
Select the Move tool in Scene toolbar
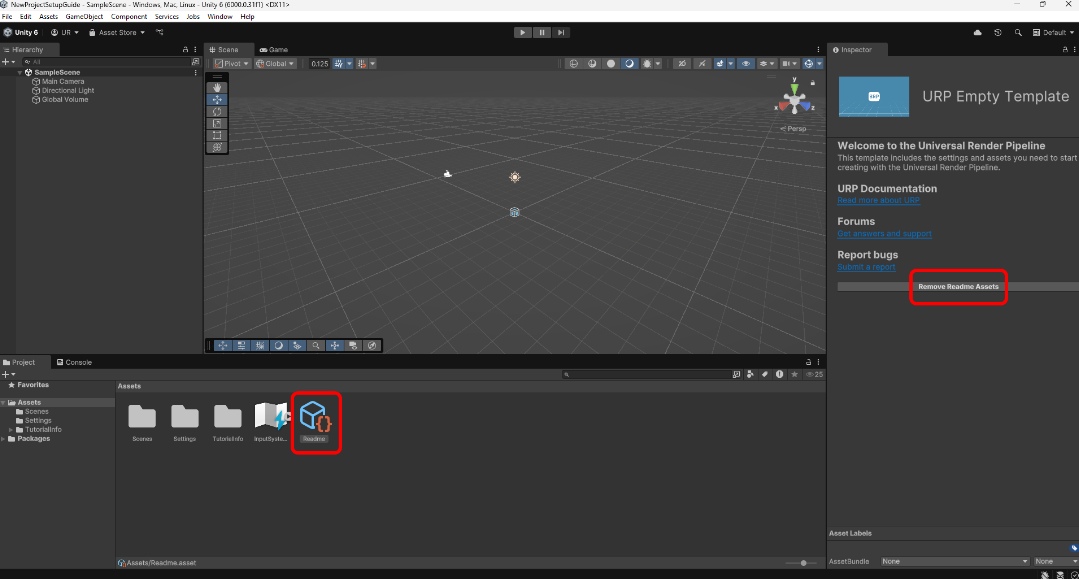point(217,100)
